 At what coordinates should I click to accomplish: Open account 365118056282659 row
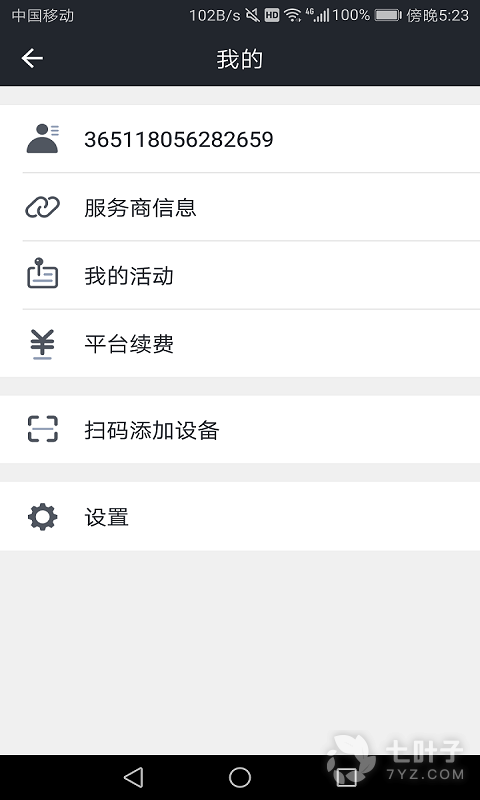click(x=240, y=139)
